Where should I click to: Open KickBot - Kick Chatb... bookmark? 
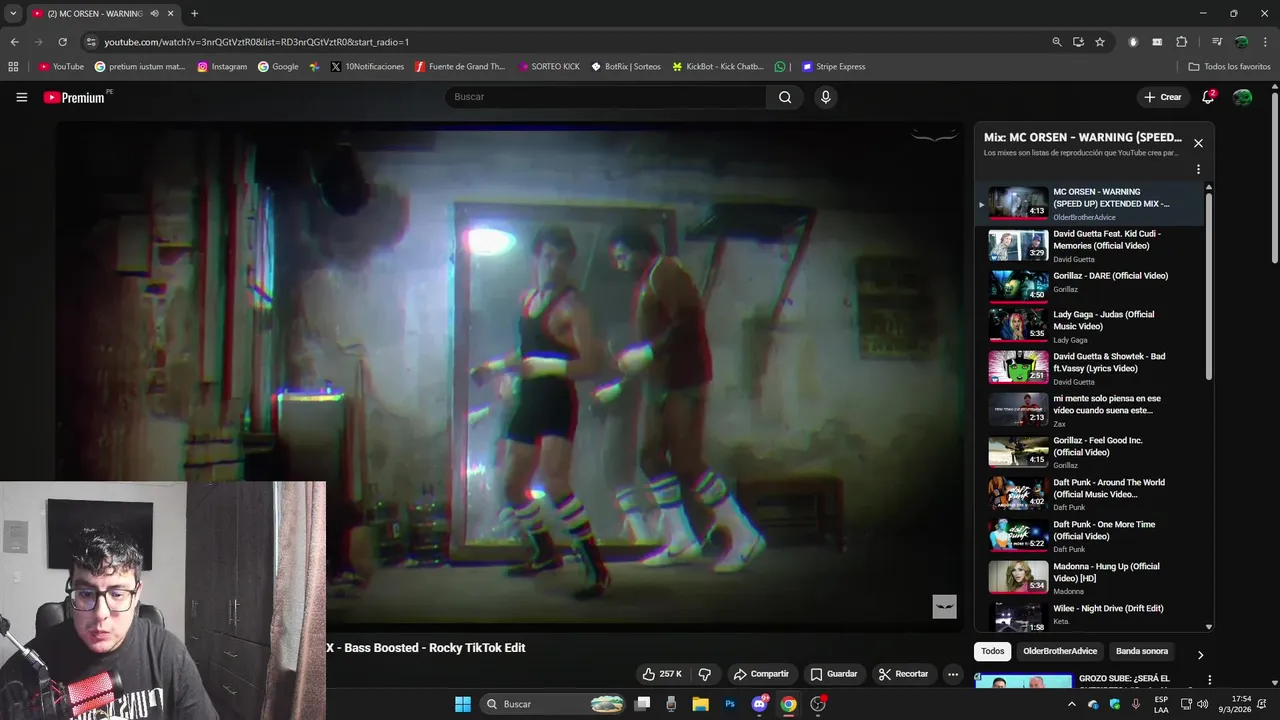point(718,67)
